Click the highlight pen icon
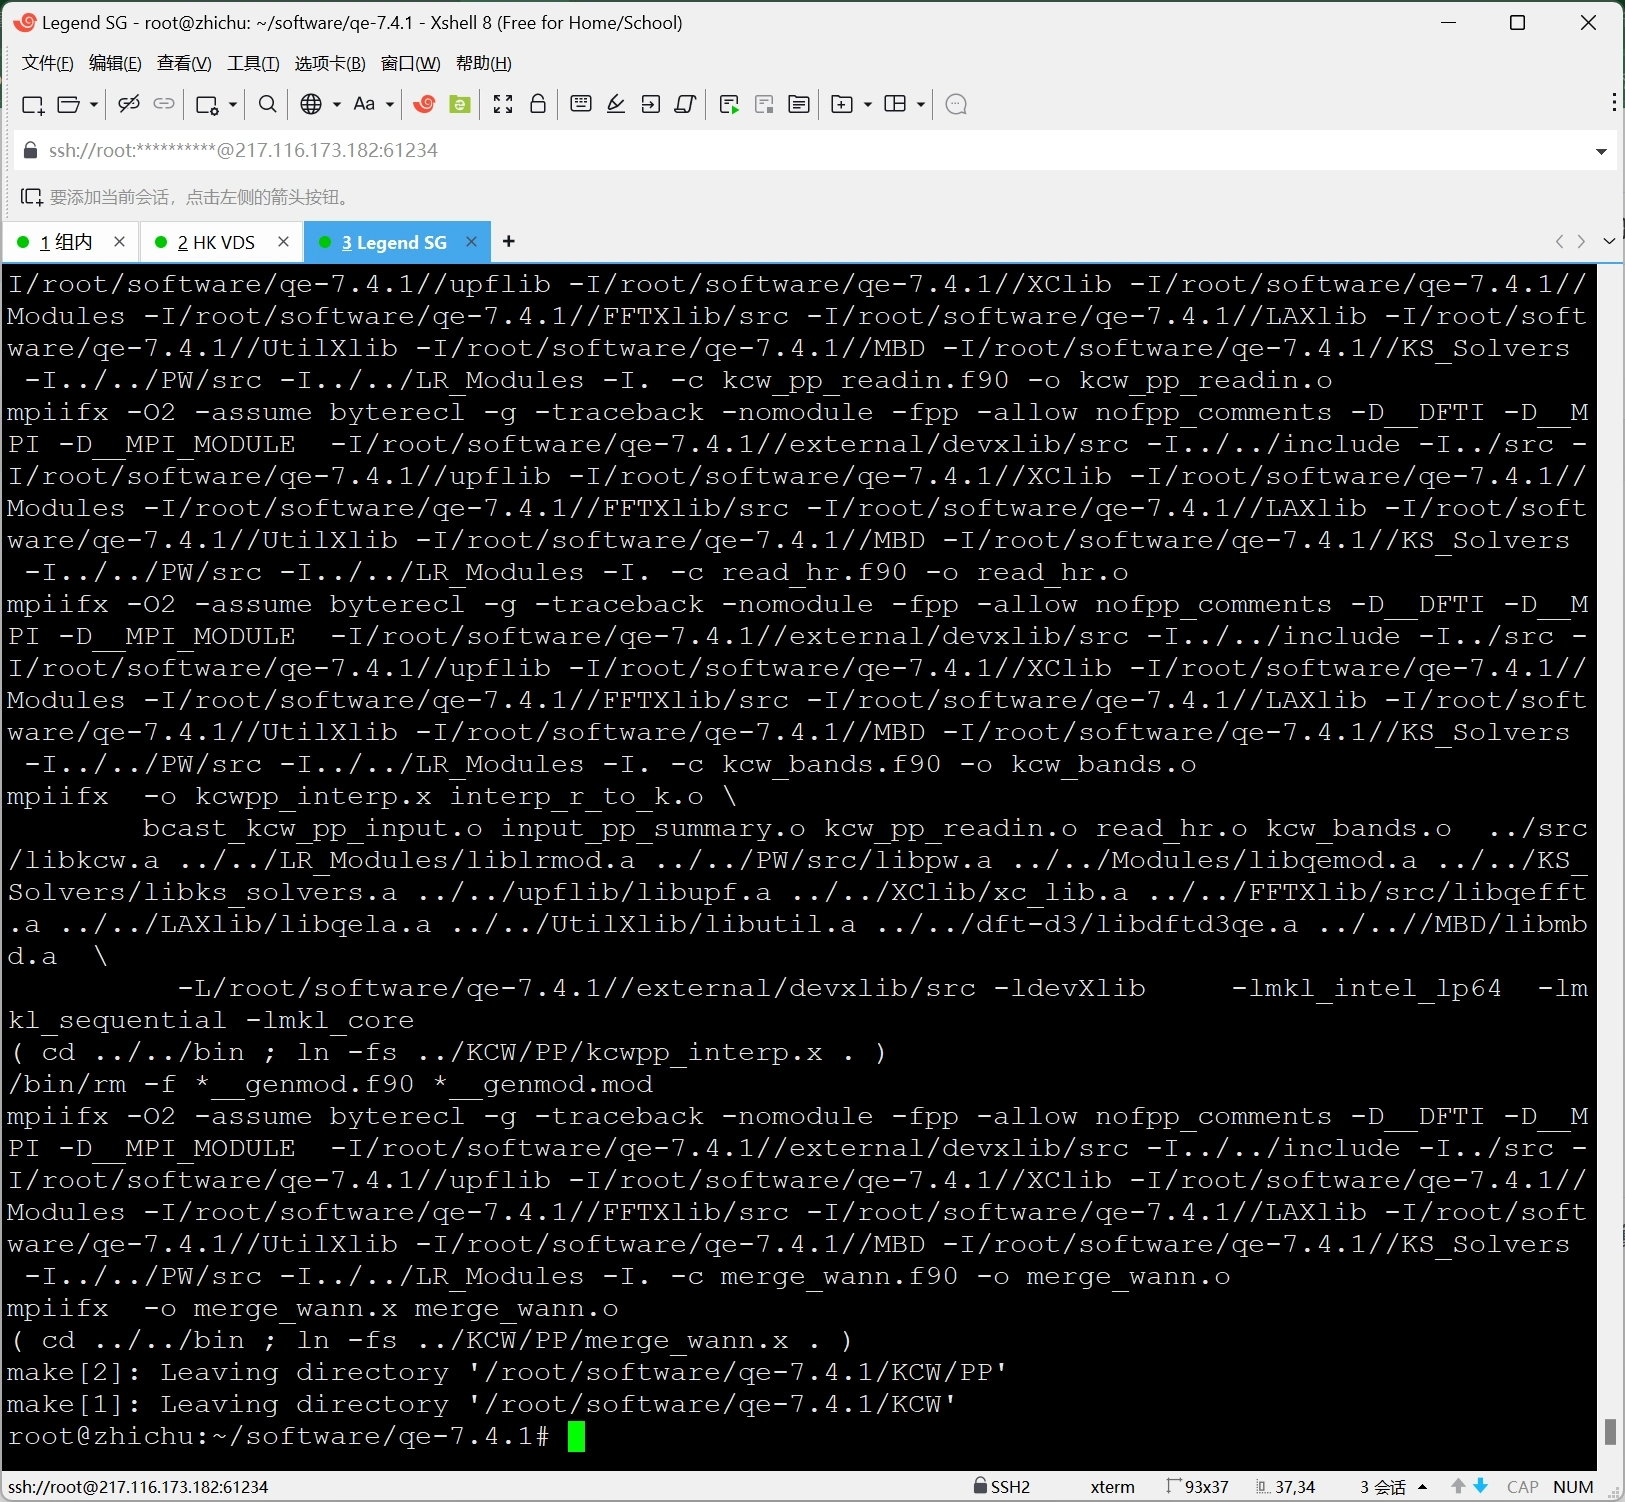The height and width of the screenshot is (1502, 1625). point(616,104)
